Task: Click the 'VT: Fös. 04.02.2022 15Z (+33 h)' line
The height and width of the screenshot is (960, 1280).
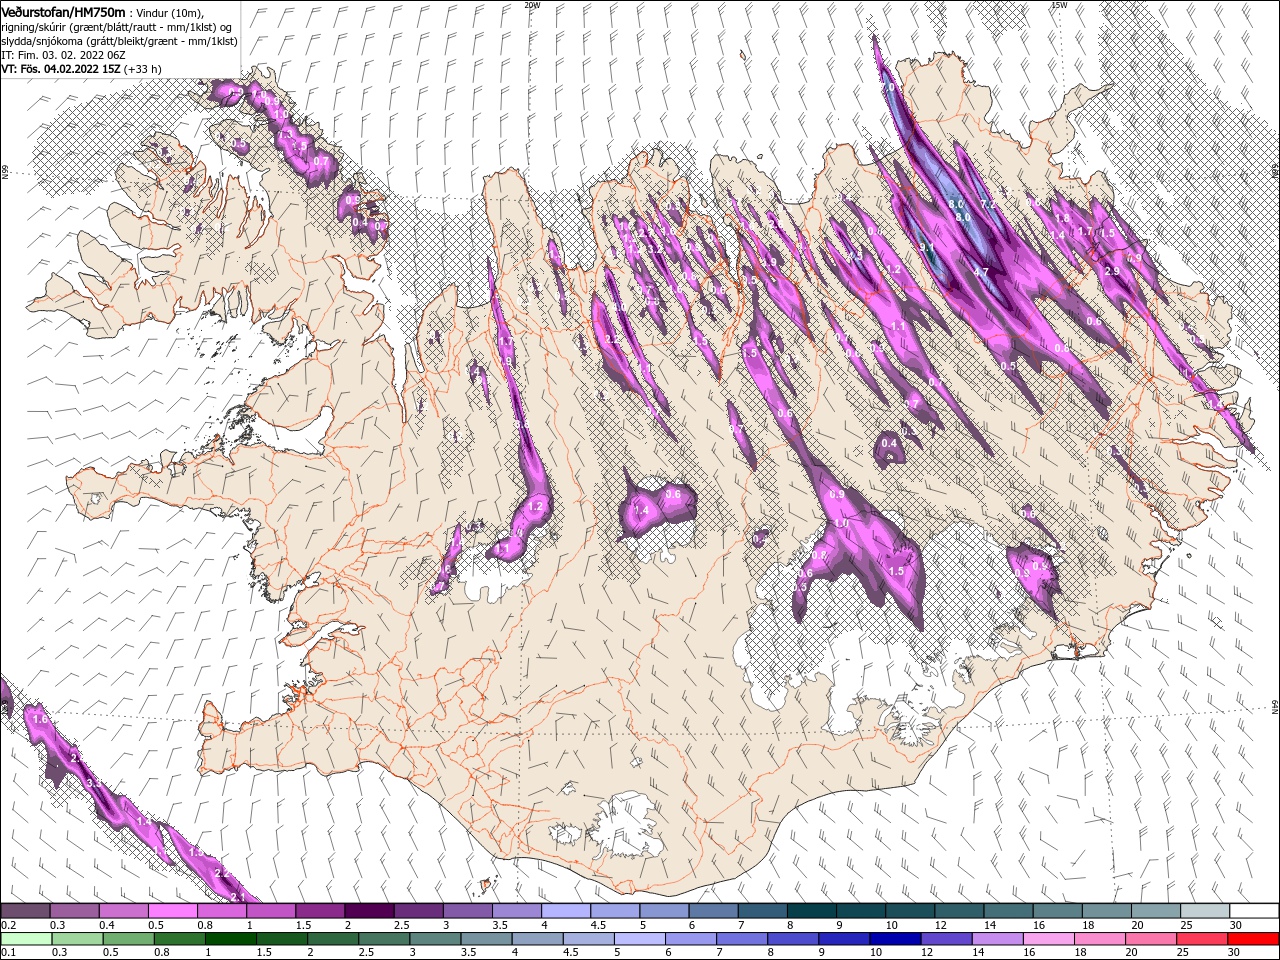Action: (82, 69)
